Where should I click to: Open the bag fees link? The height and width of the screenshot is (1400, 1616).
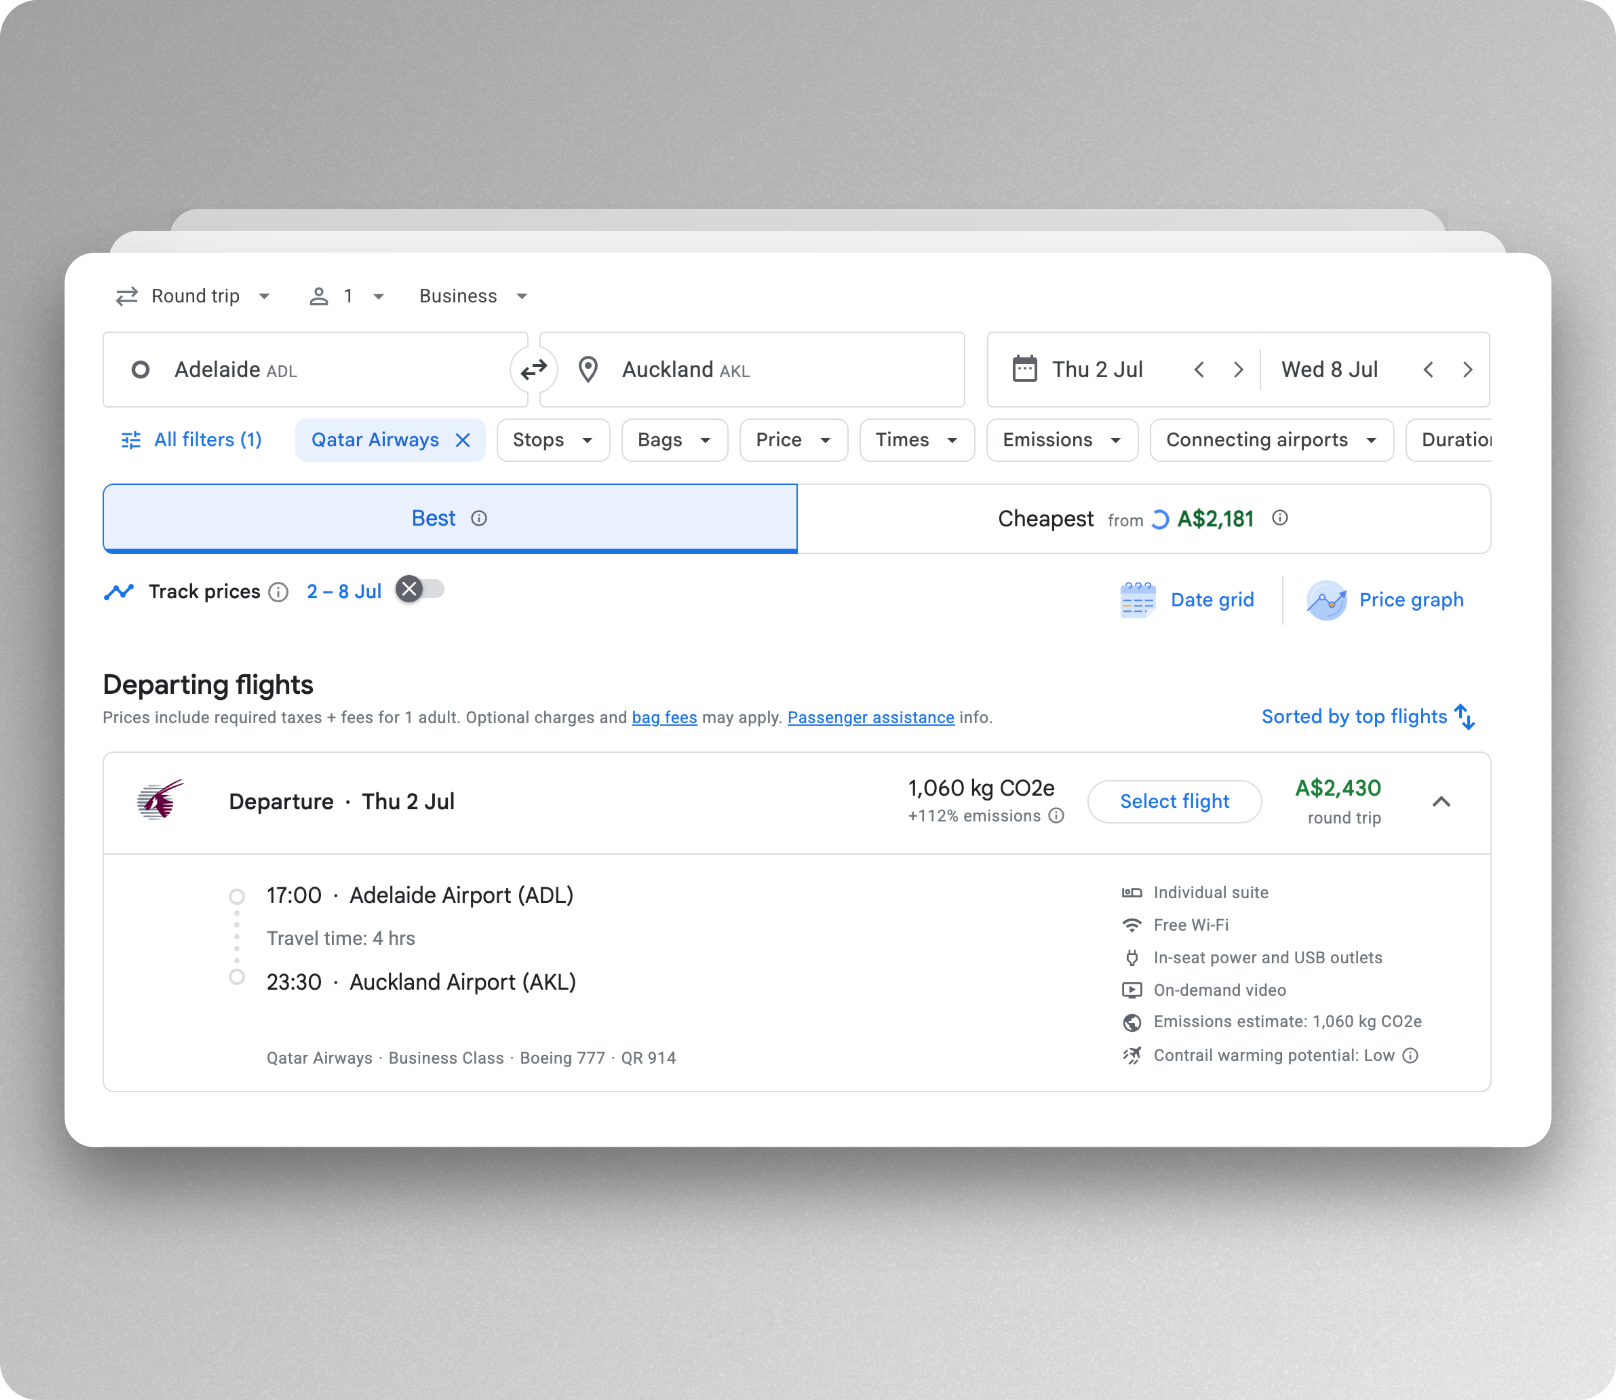click(664, 718)
